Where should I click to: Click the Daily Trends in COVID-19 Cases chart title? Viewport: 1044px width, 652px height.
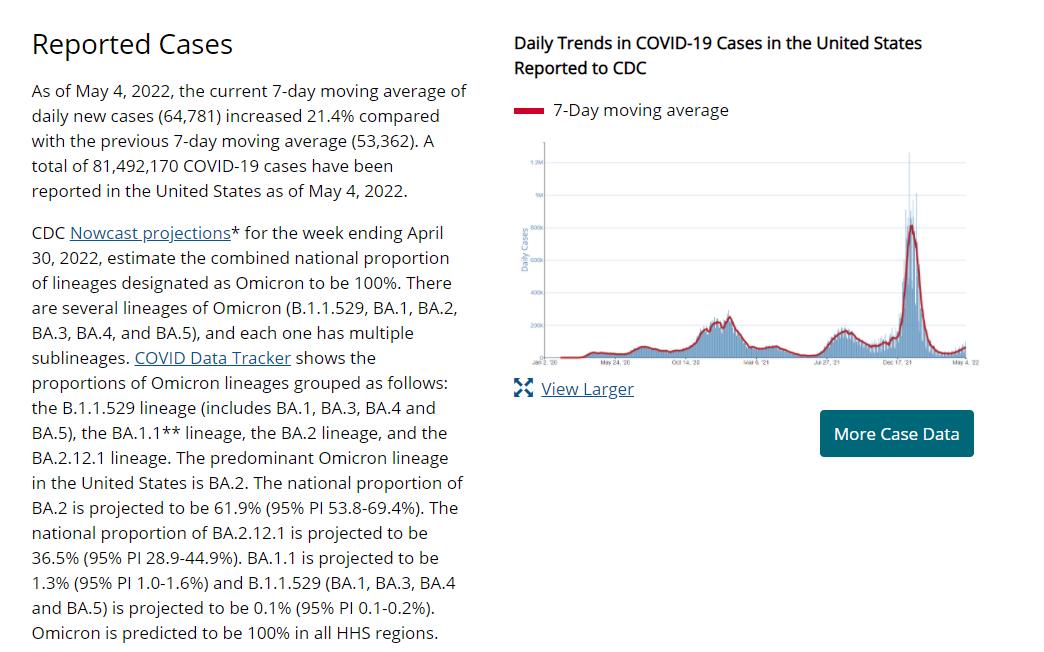[718, 55]
